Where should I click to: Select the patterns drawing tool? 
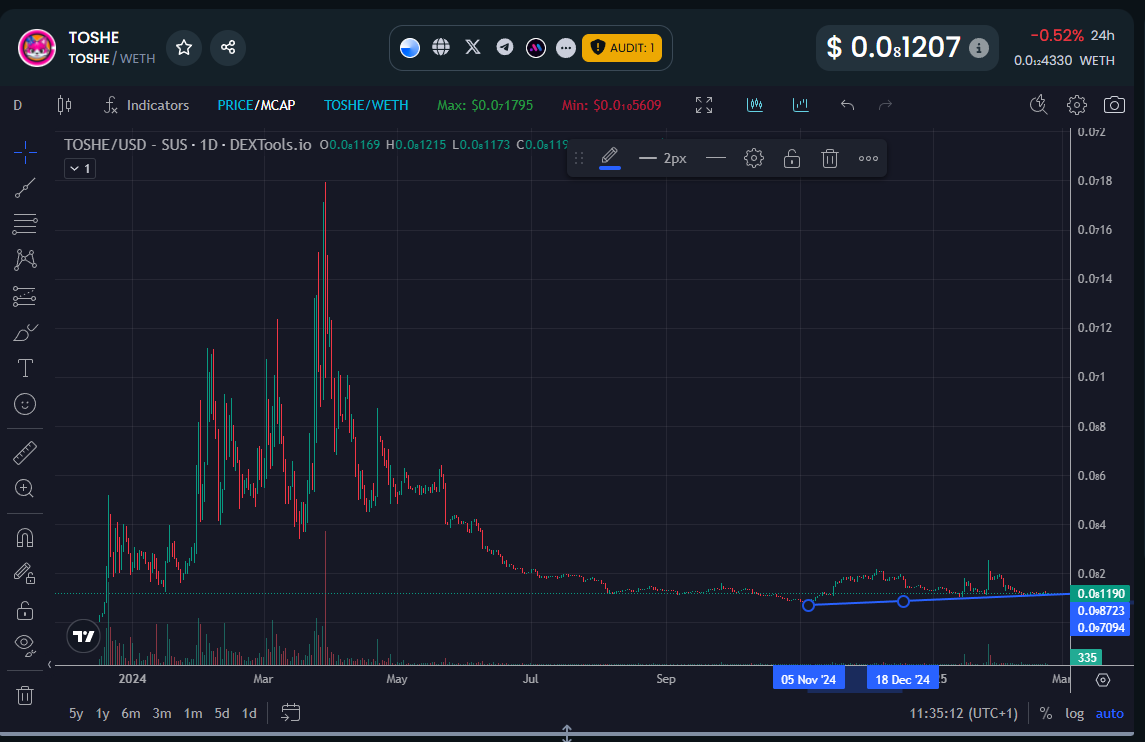[25, 260]
